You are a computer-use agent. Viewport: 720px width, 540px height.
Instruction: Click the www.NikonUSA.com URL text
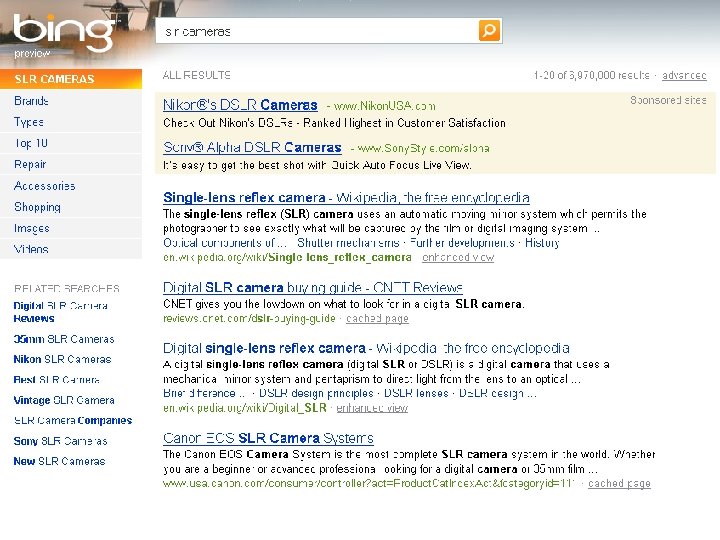(x=385, y=106)
